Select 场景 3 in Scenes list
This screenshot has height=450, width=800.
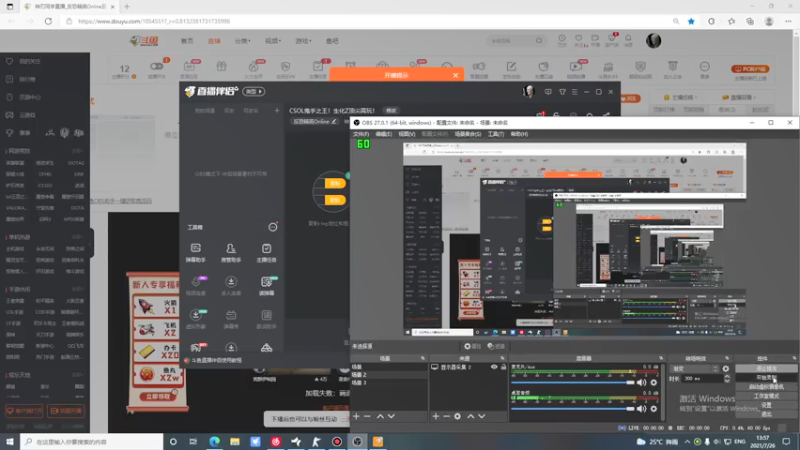389,383
